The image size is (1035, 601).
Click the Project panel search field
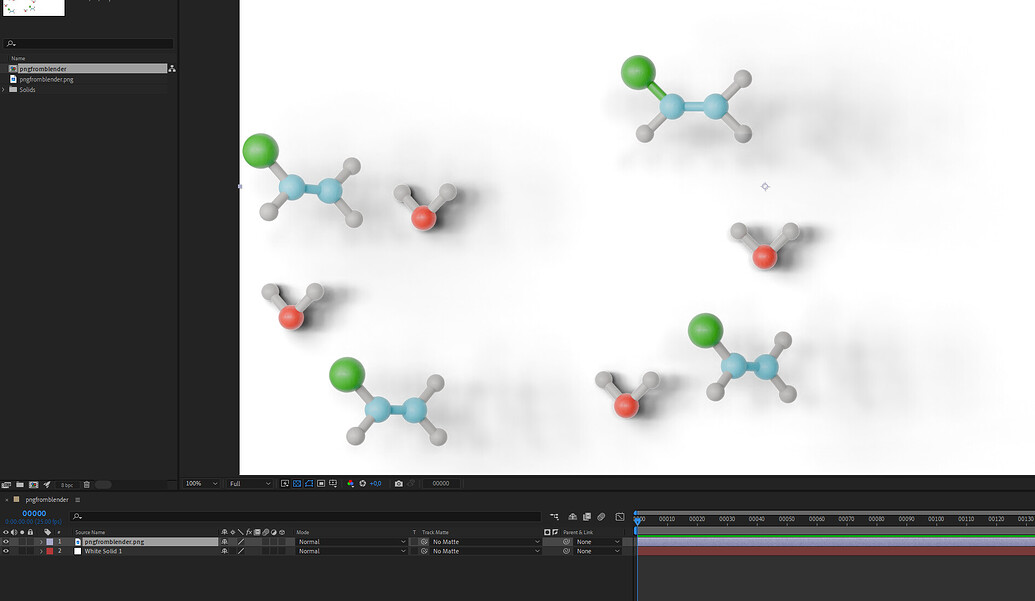(88, 44)
